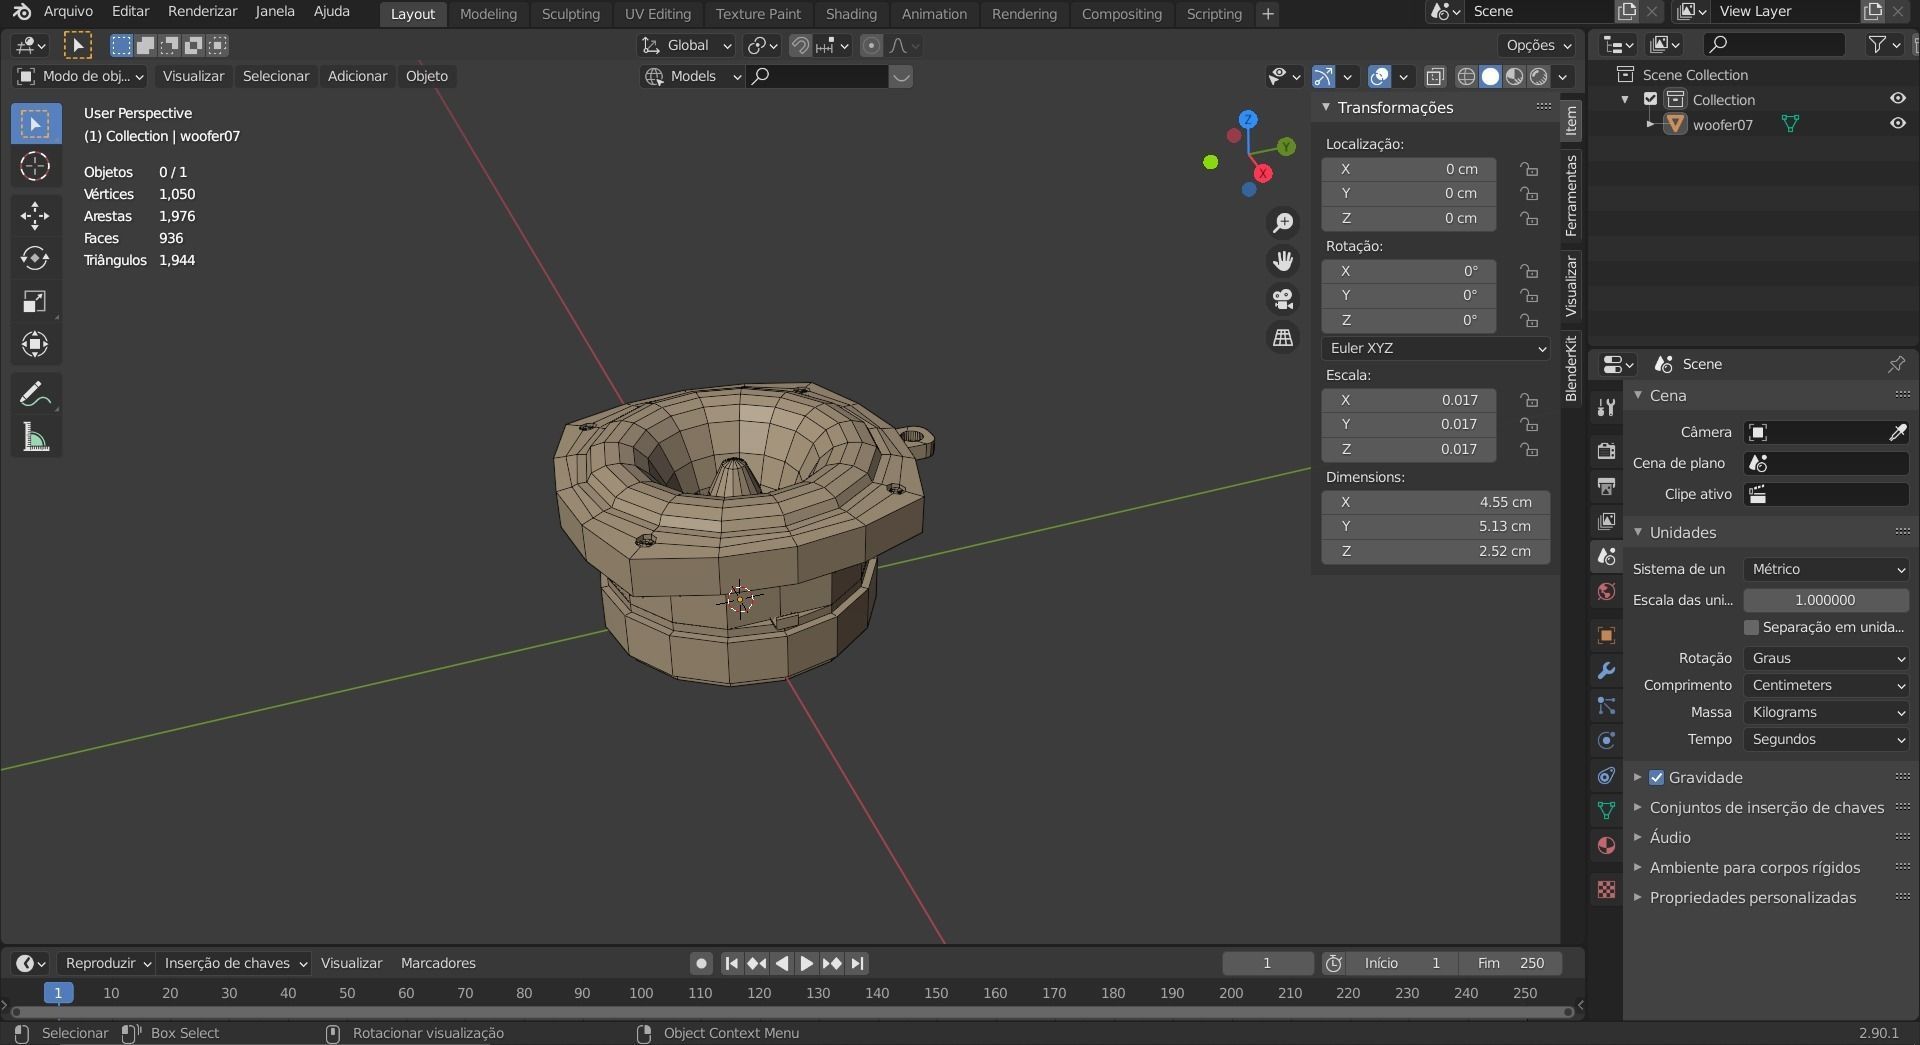Screen dimensions: 1920x1045
Task: Click Escala das unidades 1.000000 field
Action: click(1826, 600)
